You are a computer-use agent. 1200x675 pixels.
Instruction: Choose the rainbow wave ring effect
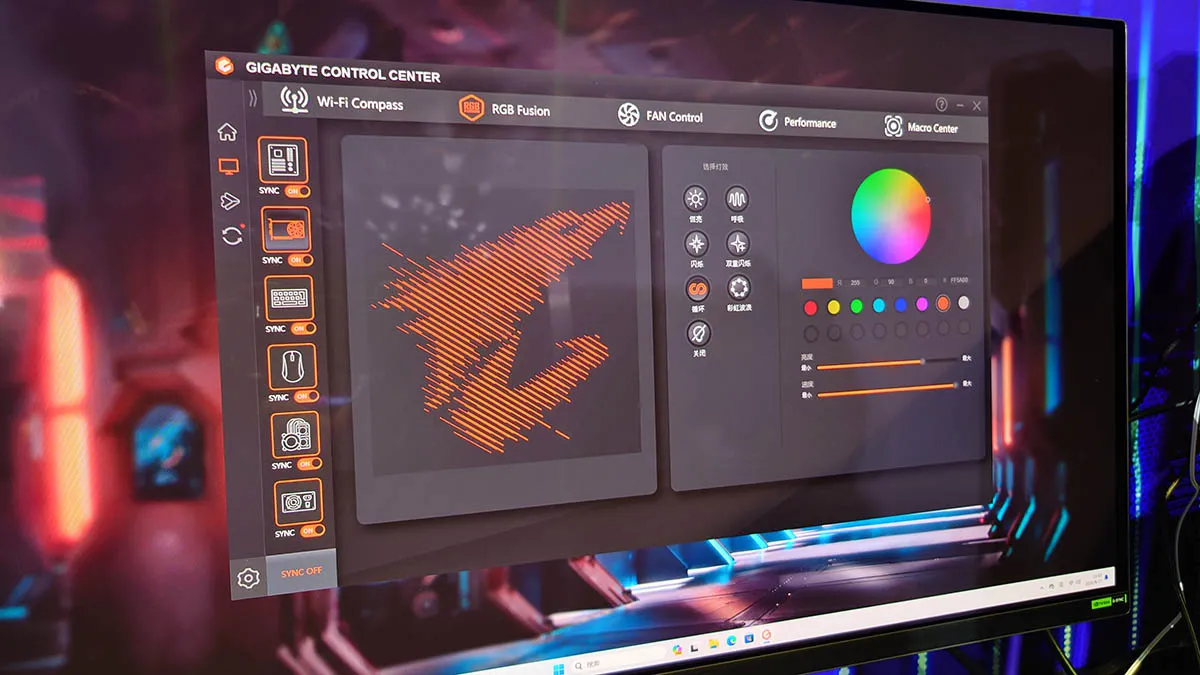(739, 289)
